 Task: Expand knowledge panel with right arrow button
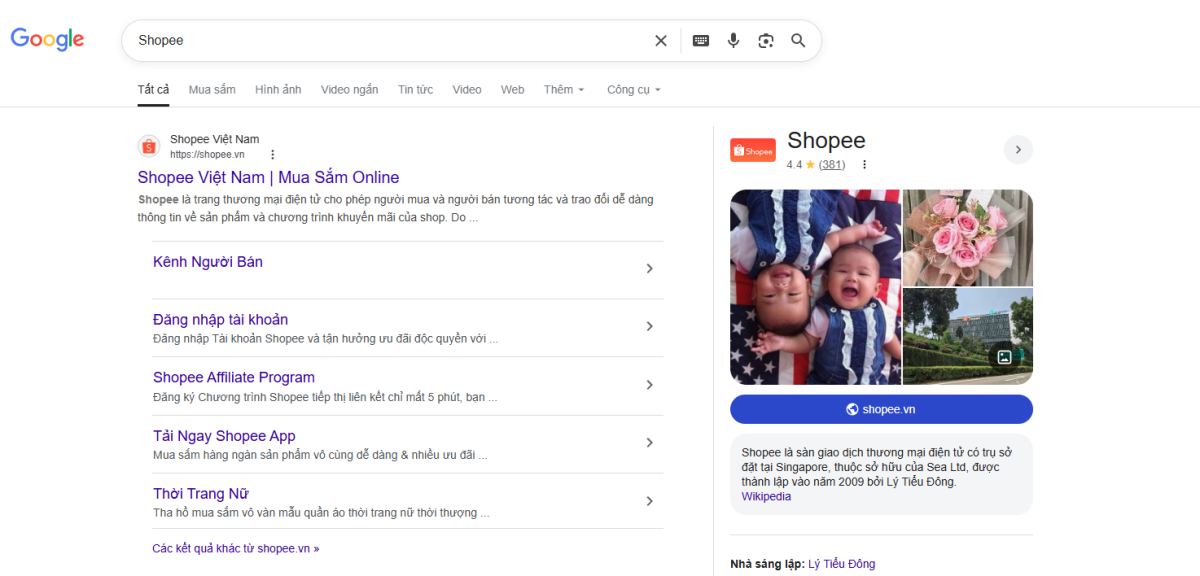pyautogui.click(x=1018, y=150)
